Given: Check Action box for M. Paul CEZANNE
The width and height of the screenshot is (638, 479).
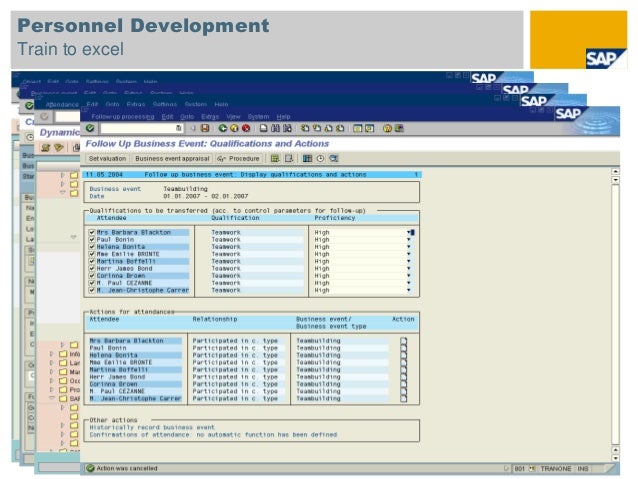Looking at the screenshot, I should [403, 391].
